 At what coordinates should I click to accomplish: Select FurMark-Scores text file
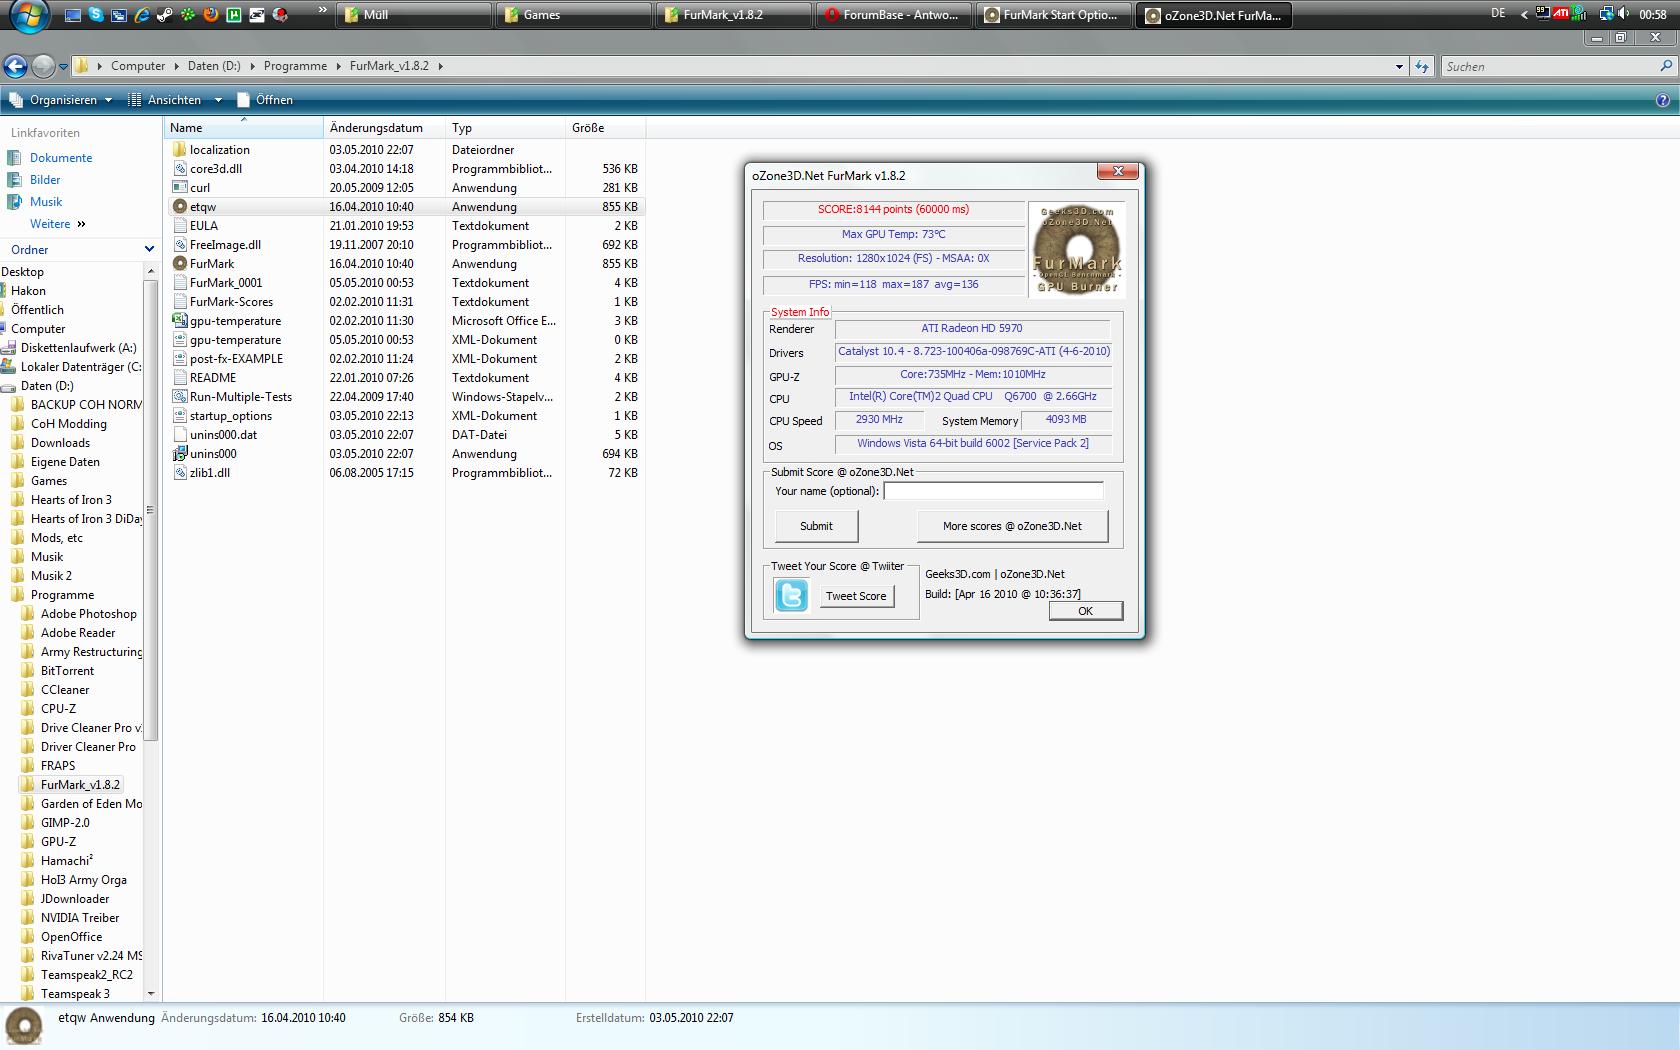point(231,302)
